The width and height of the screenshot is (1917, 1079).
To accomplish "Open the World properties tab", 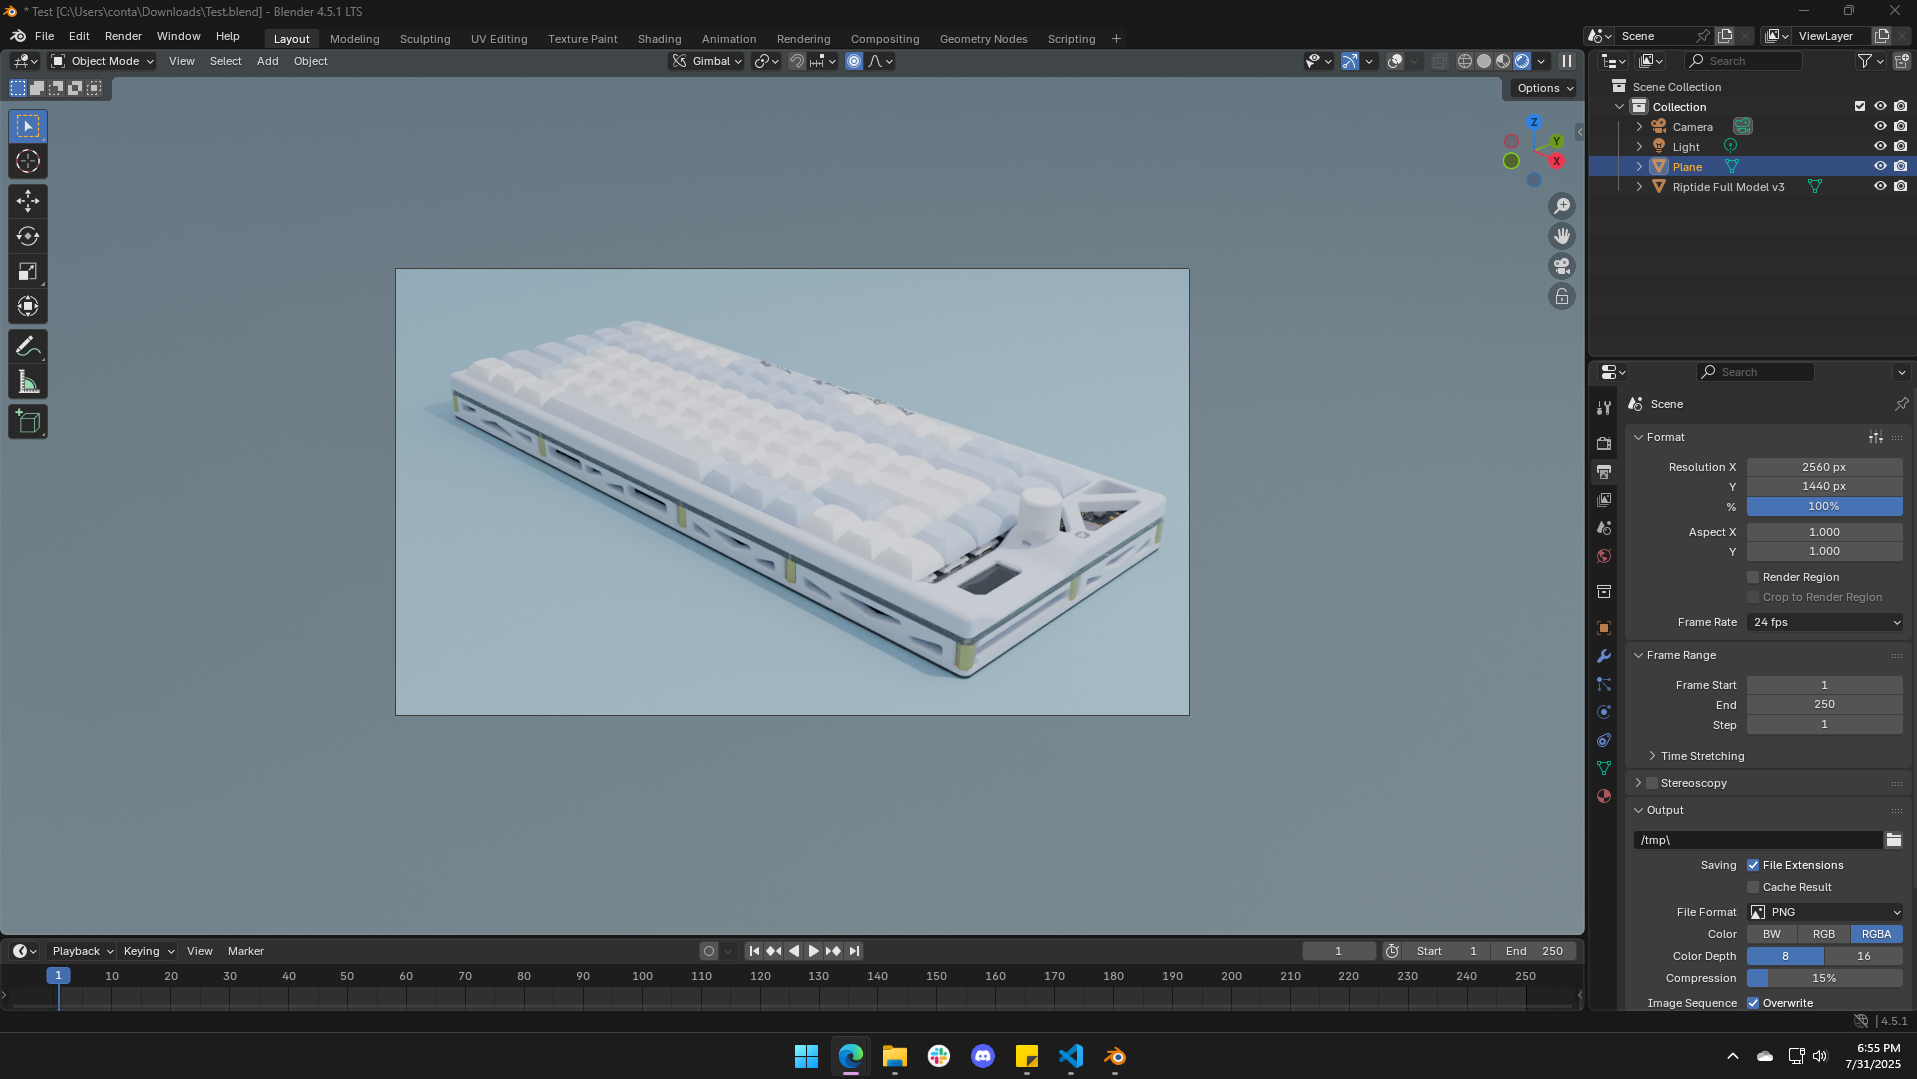I will coord(1604,556).
